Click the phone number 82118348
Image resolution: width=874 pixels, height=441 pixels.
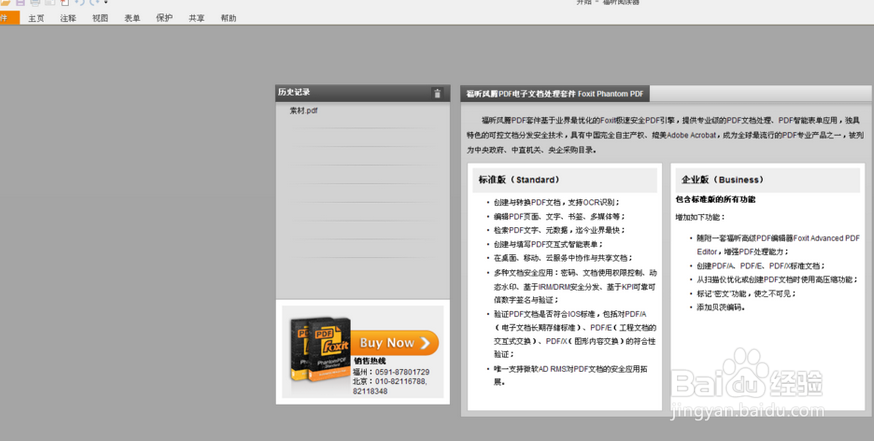(370, 391)
